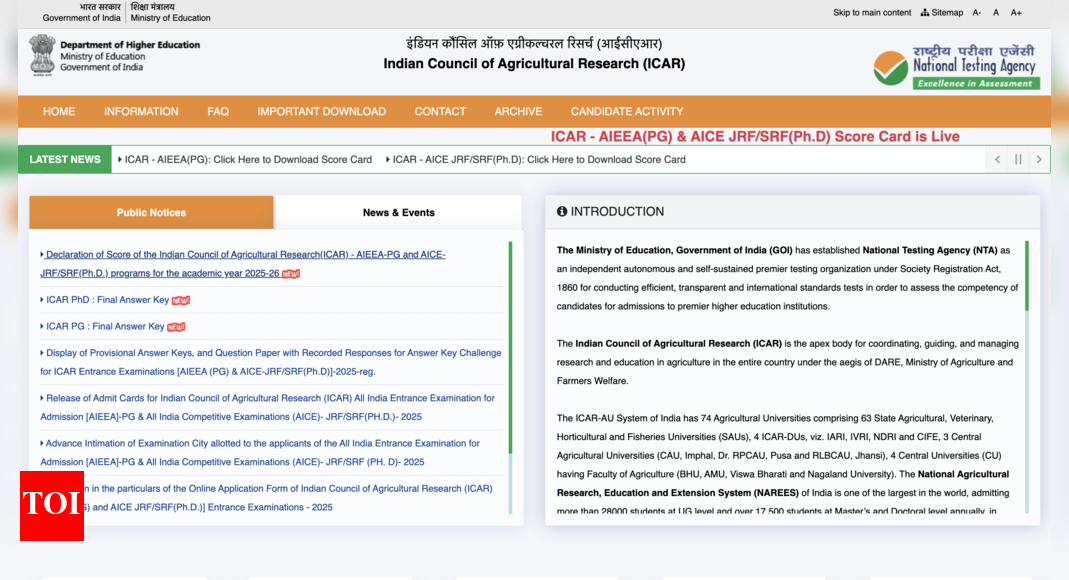Advance to next news ticker item
1069x580 pixels.
click(x=1039, y=159)
